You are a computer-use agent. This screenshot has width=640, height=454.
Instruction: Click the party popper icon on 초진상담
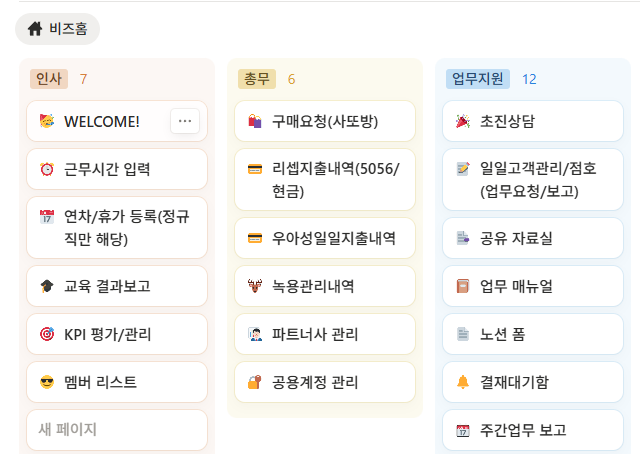463,121
